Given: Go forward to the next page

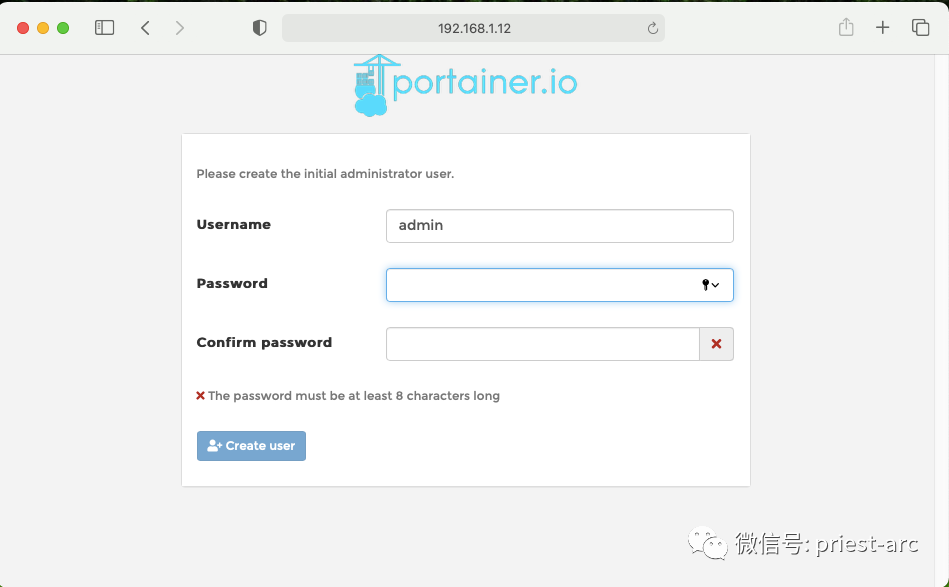Looking at the screenshot, I should [x=180, y=28].
